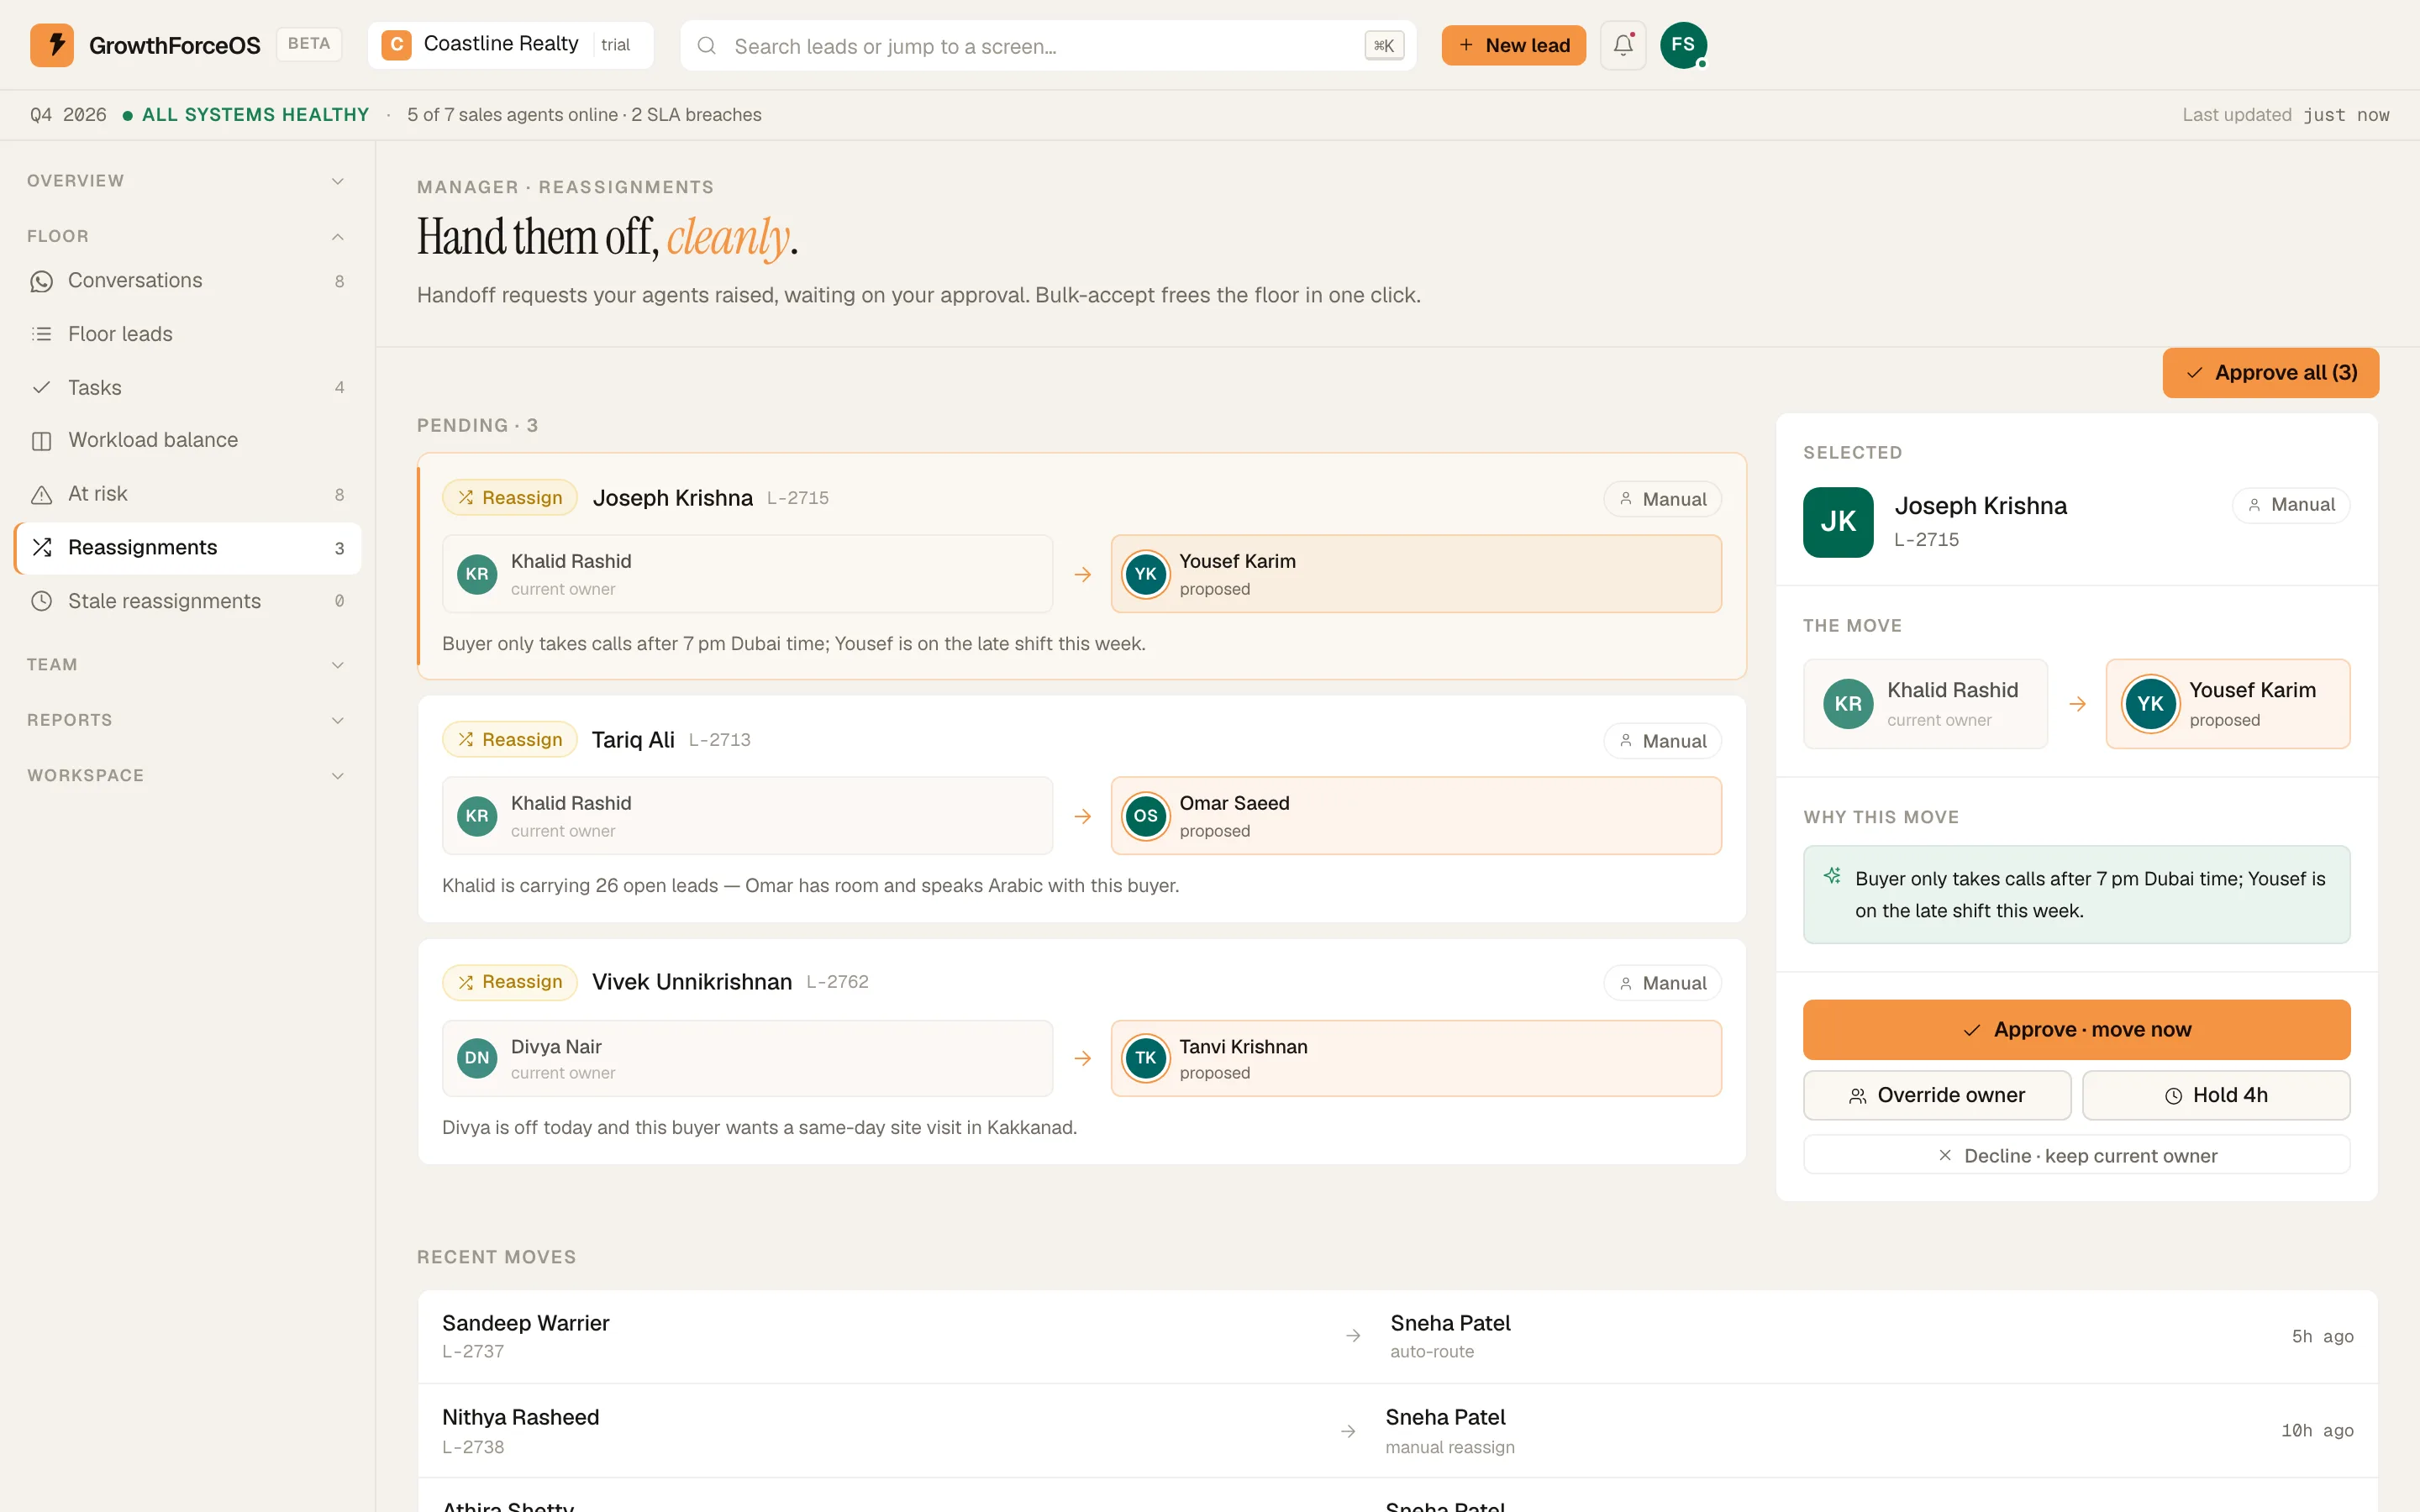This screenshot has width=2420, height=1512.
Task: Click the GrowthForceOS lightning logo icon
Action: point(52,45)
